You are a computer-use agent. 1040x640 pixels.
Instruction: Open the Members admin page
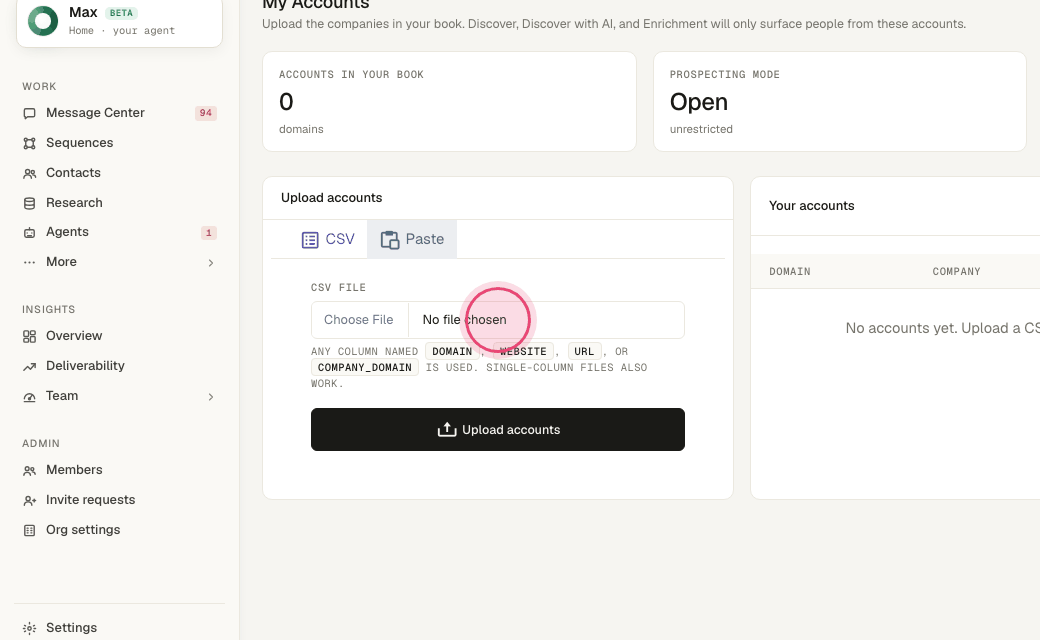[x=119, y=470]
